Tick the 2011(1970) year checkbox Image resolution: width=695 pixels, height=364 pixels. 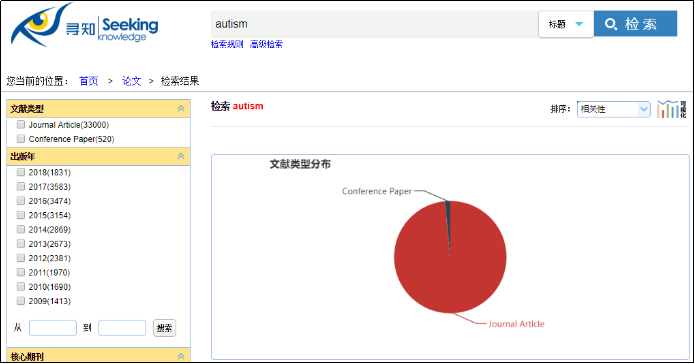tap(20, 272)
